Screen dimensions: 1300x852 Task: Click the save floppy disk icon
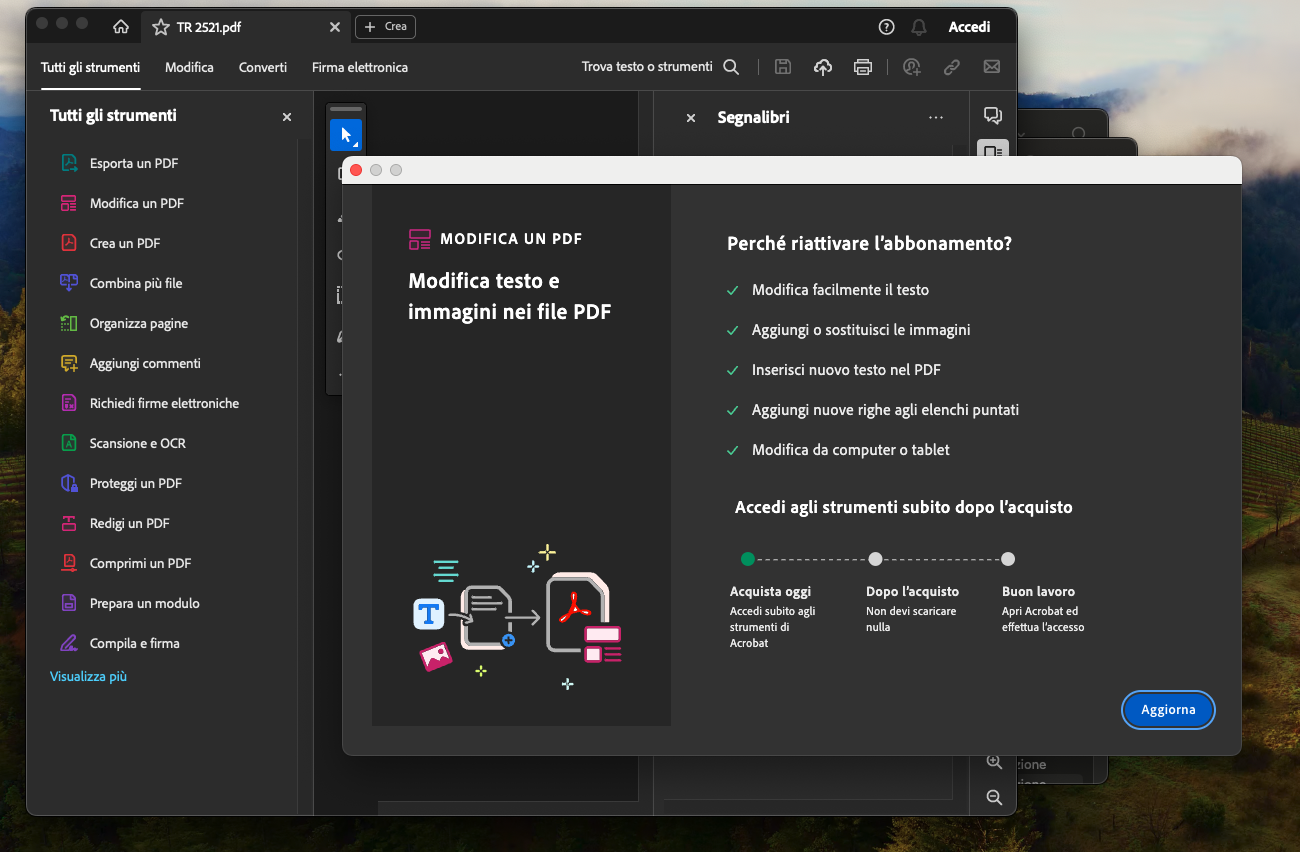783,67
